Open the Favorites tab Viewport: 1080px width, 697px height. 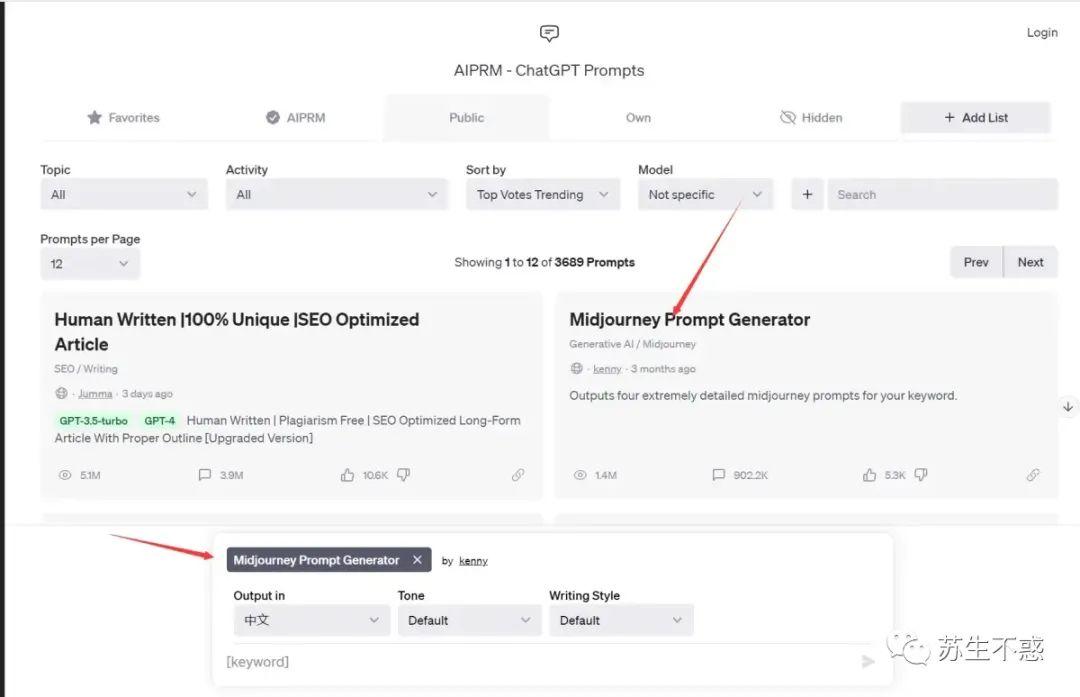click(123, 118)
